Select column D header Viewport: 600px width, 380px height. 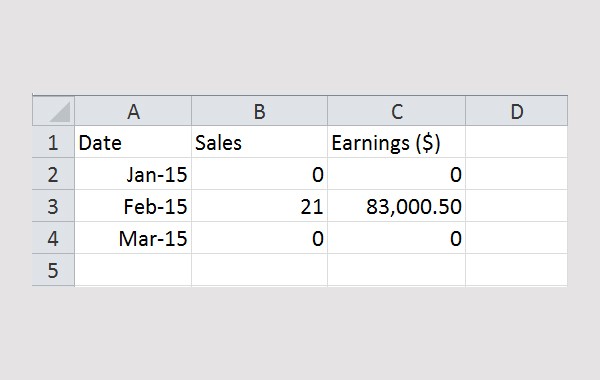click(517, 111)
